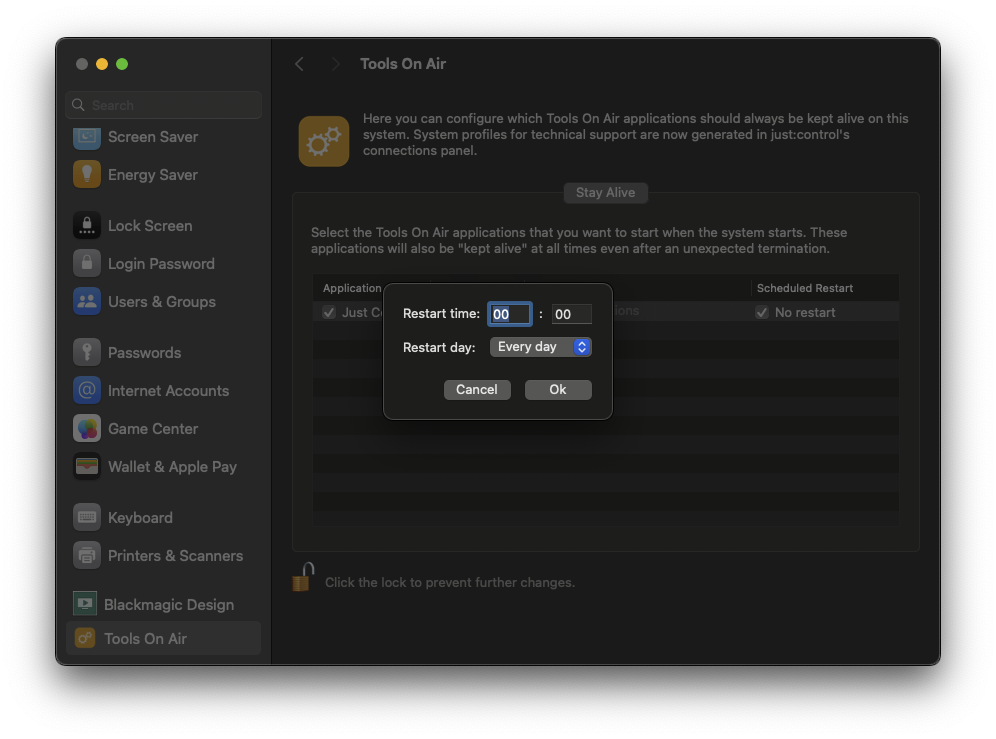Select Login Password label in sidebar
Image resolution: width=996 pixels, height=739 pixels.
[x=161, y=264]
